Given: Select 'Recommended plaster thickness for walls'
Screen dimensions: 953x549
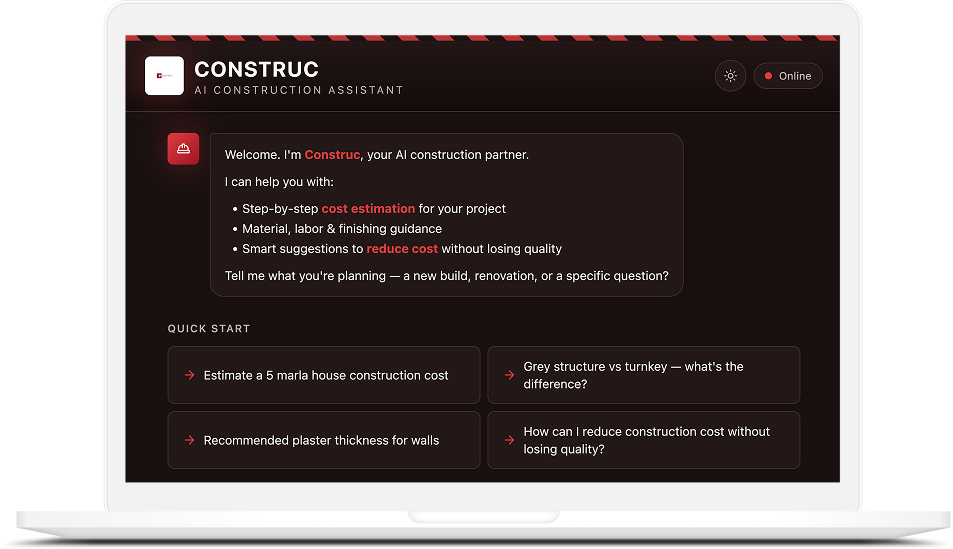Looking at the screenshot, I should (324, 440).
